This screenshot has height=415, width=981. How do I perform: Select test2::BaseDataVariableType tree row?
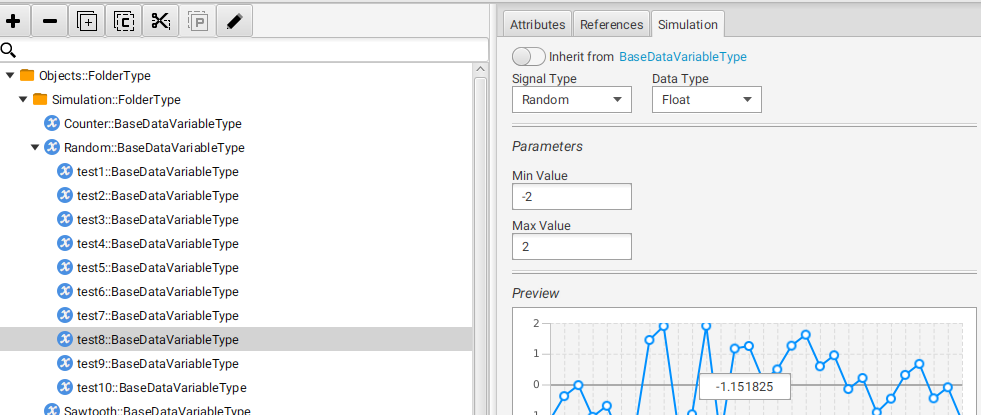click(236, 195)
